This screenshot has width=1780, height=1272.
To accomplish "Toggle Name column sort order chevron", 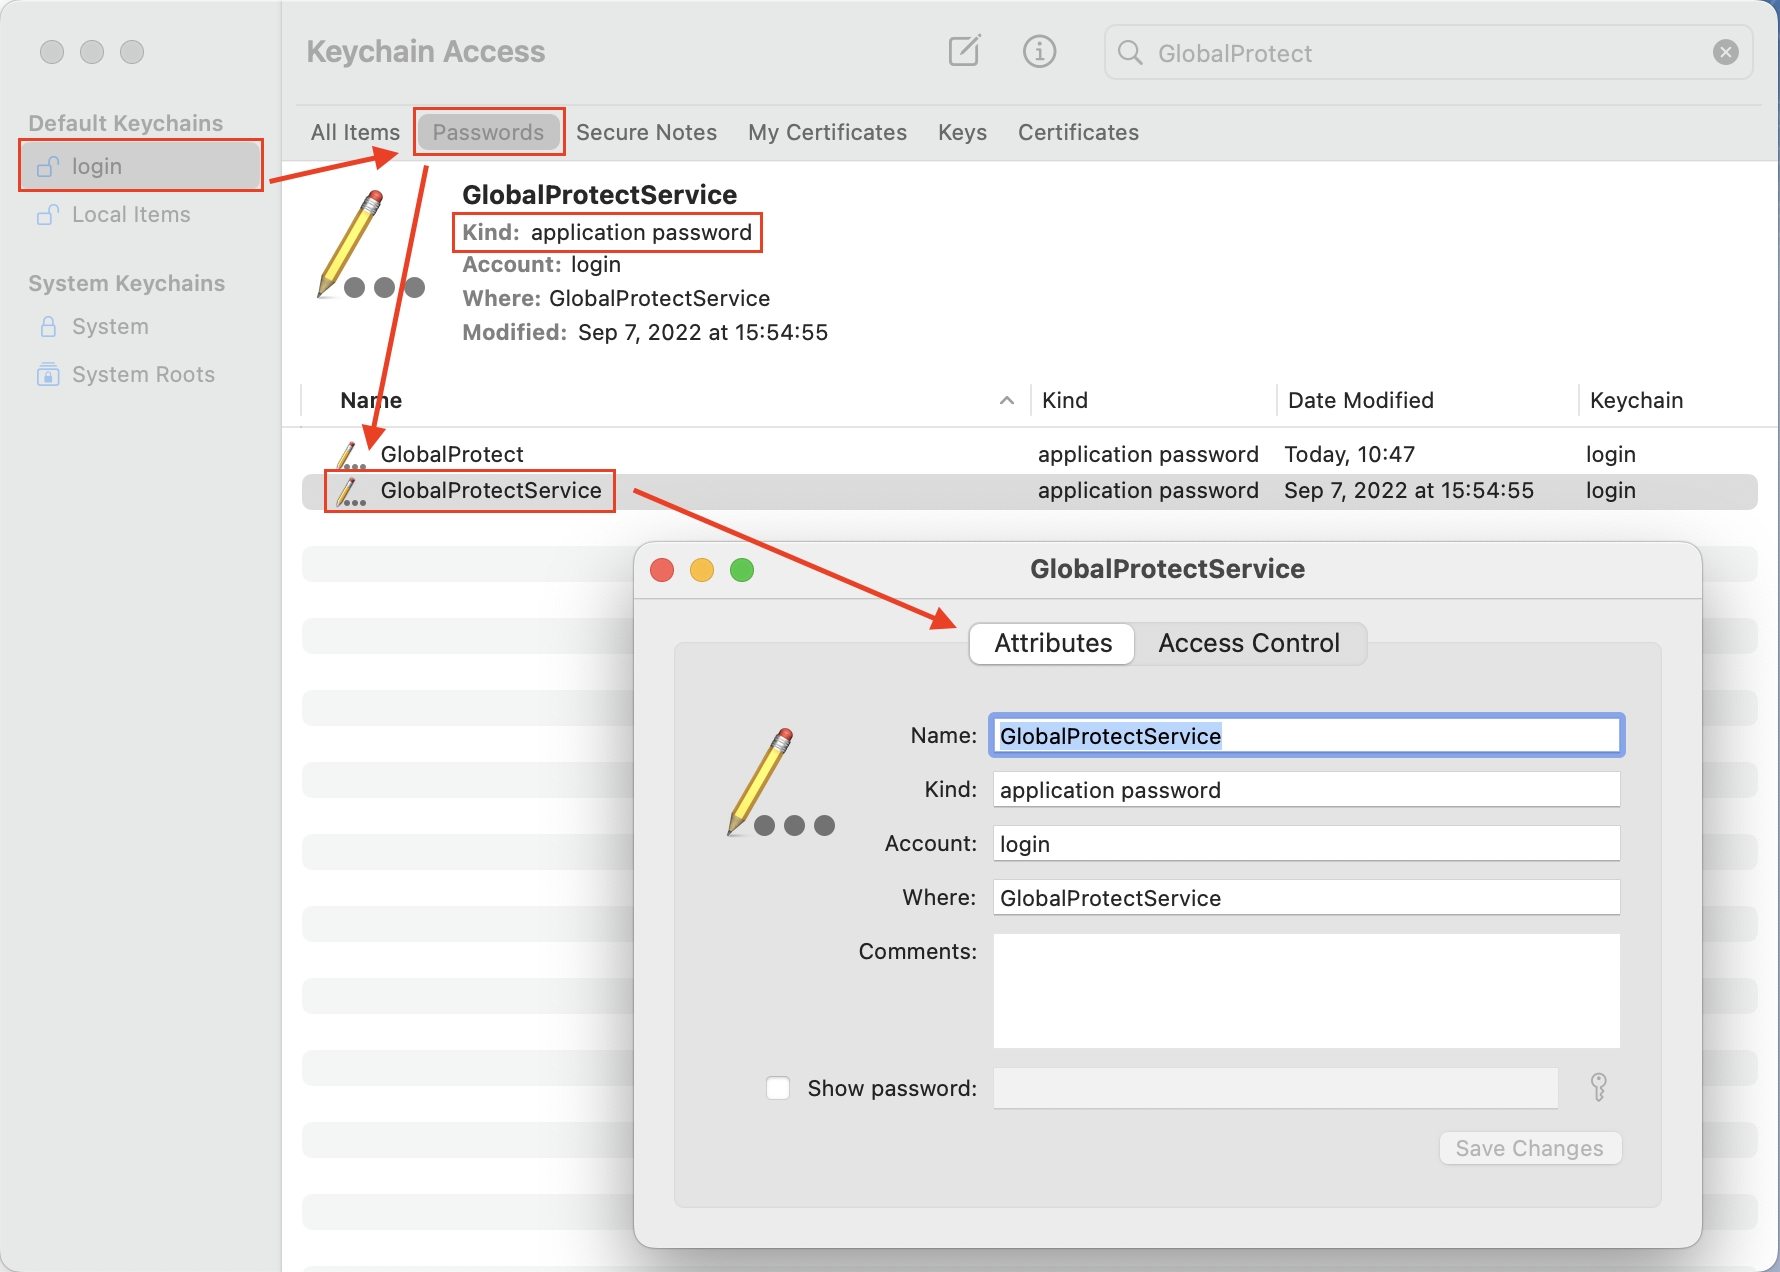I will 1007,400.
